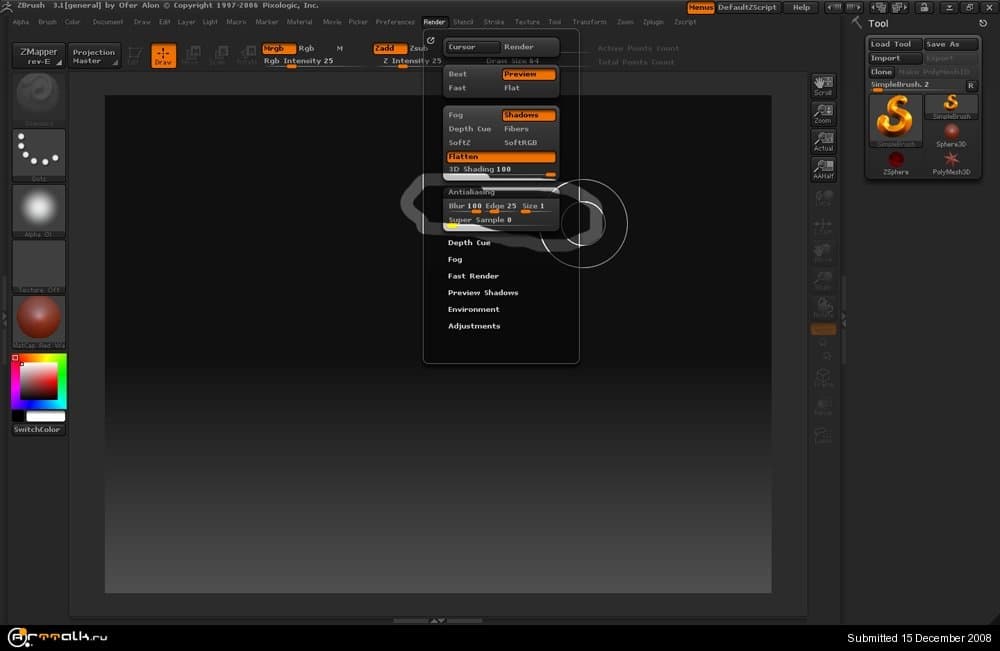
Task: Click the Actual size icon
Action: (x=823, y=141)
